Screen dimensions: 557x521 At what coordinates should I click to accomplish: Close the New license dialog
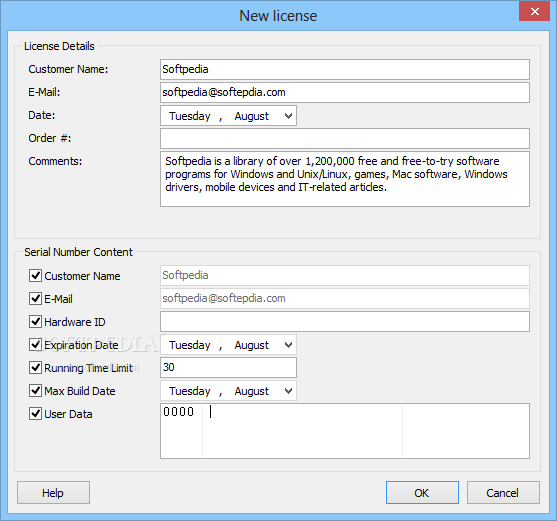(534, 11)
